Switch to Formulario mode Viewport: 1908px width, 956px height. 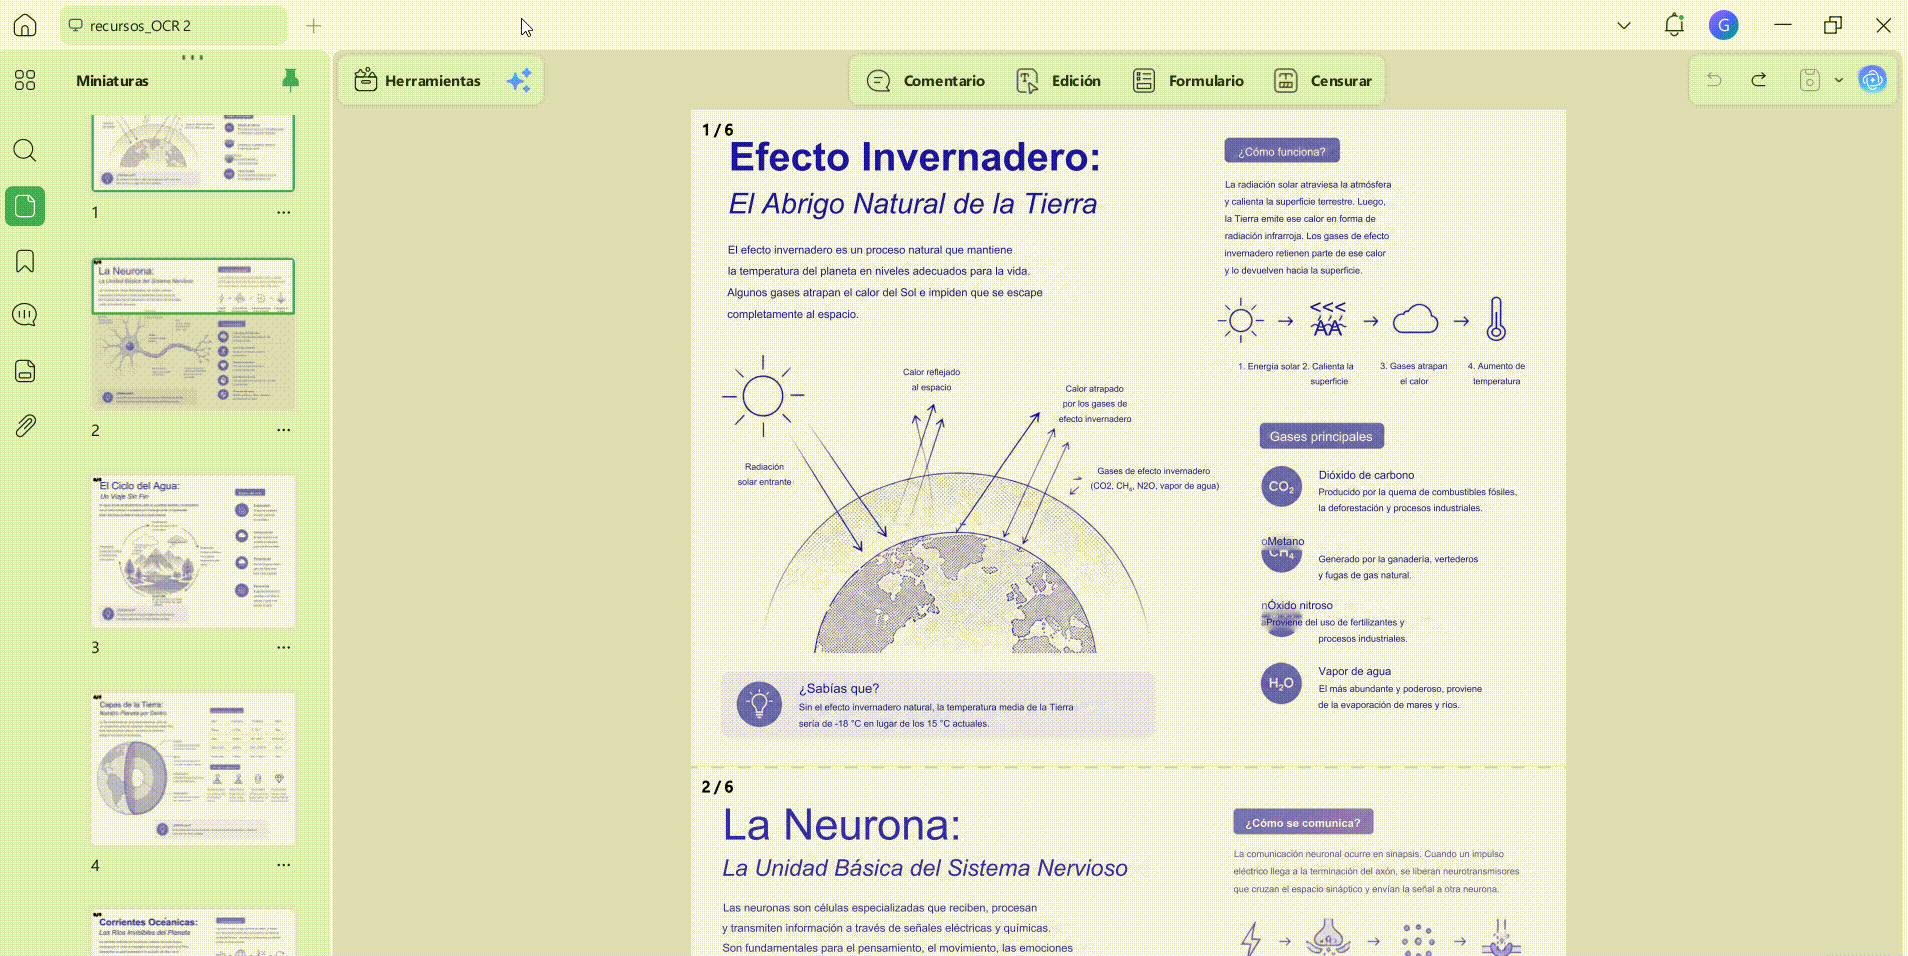pos(1188,81)
